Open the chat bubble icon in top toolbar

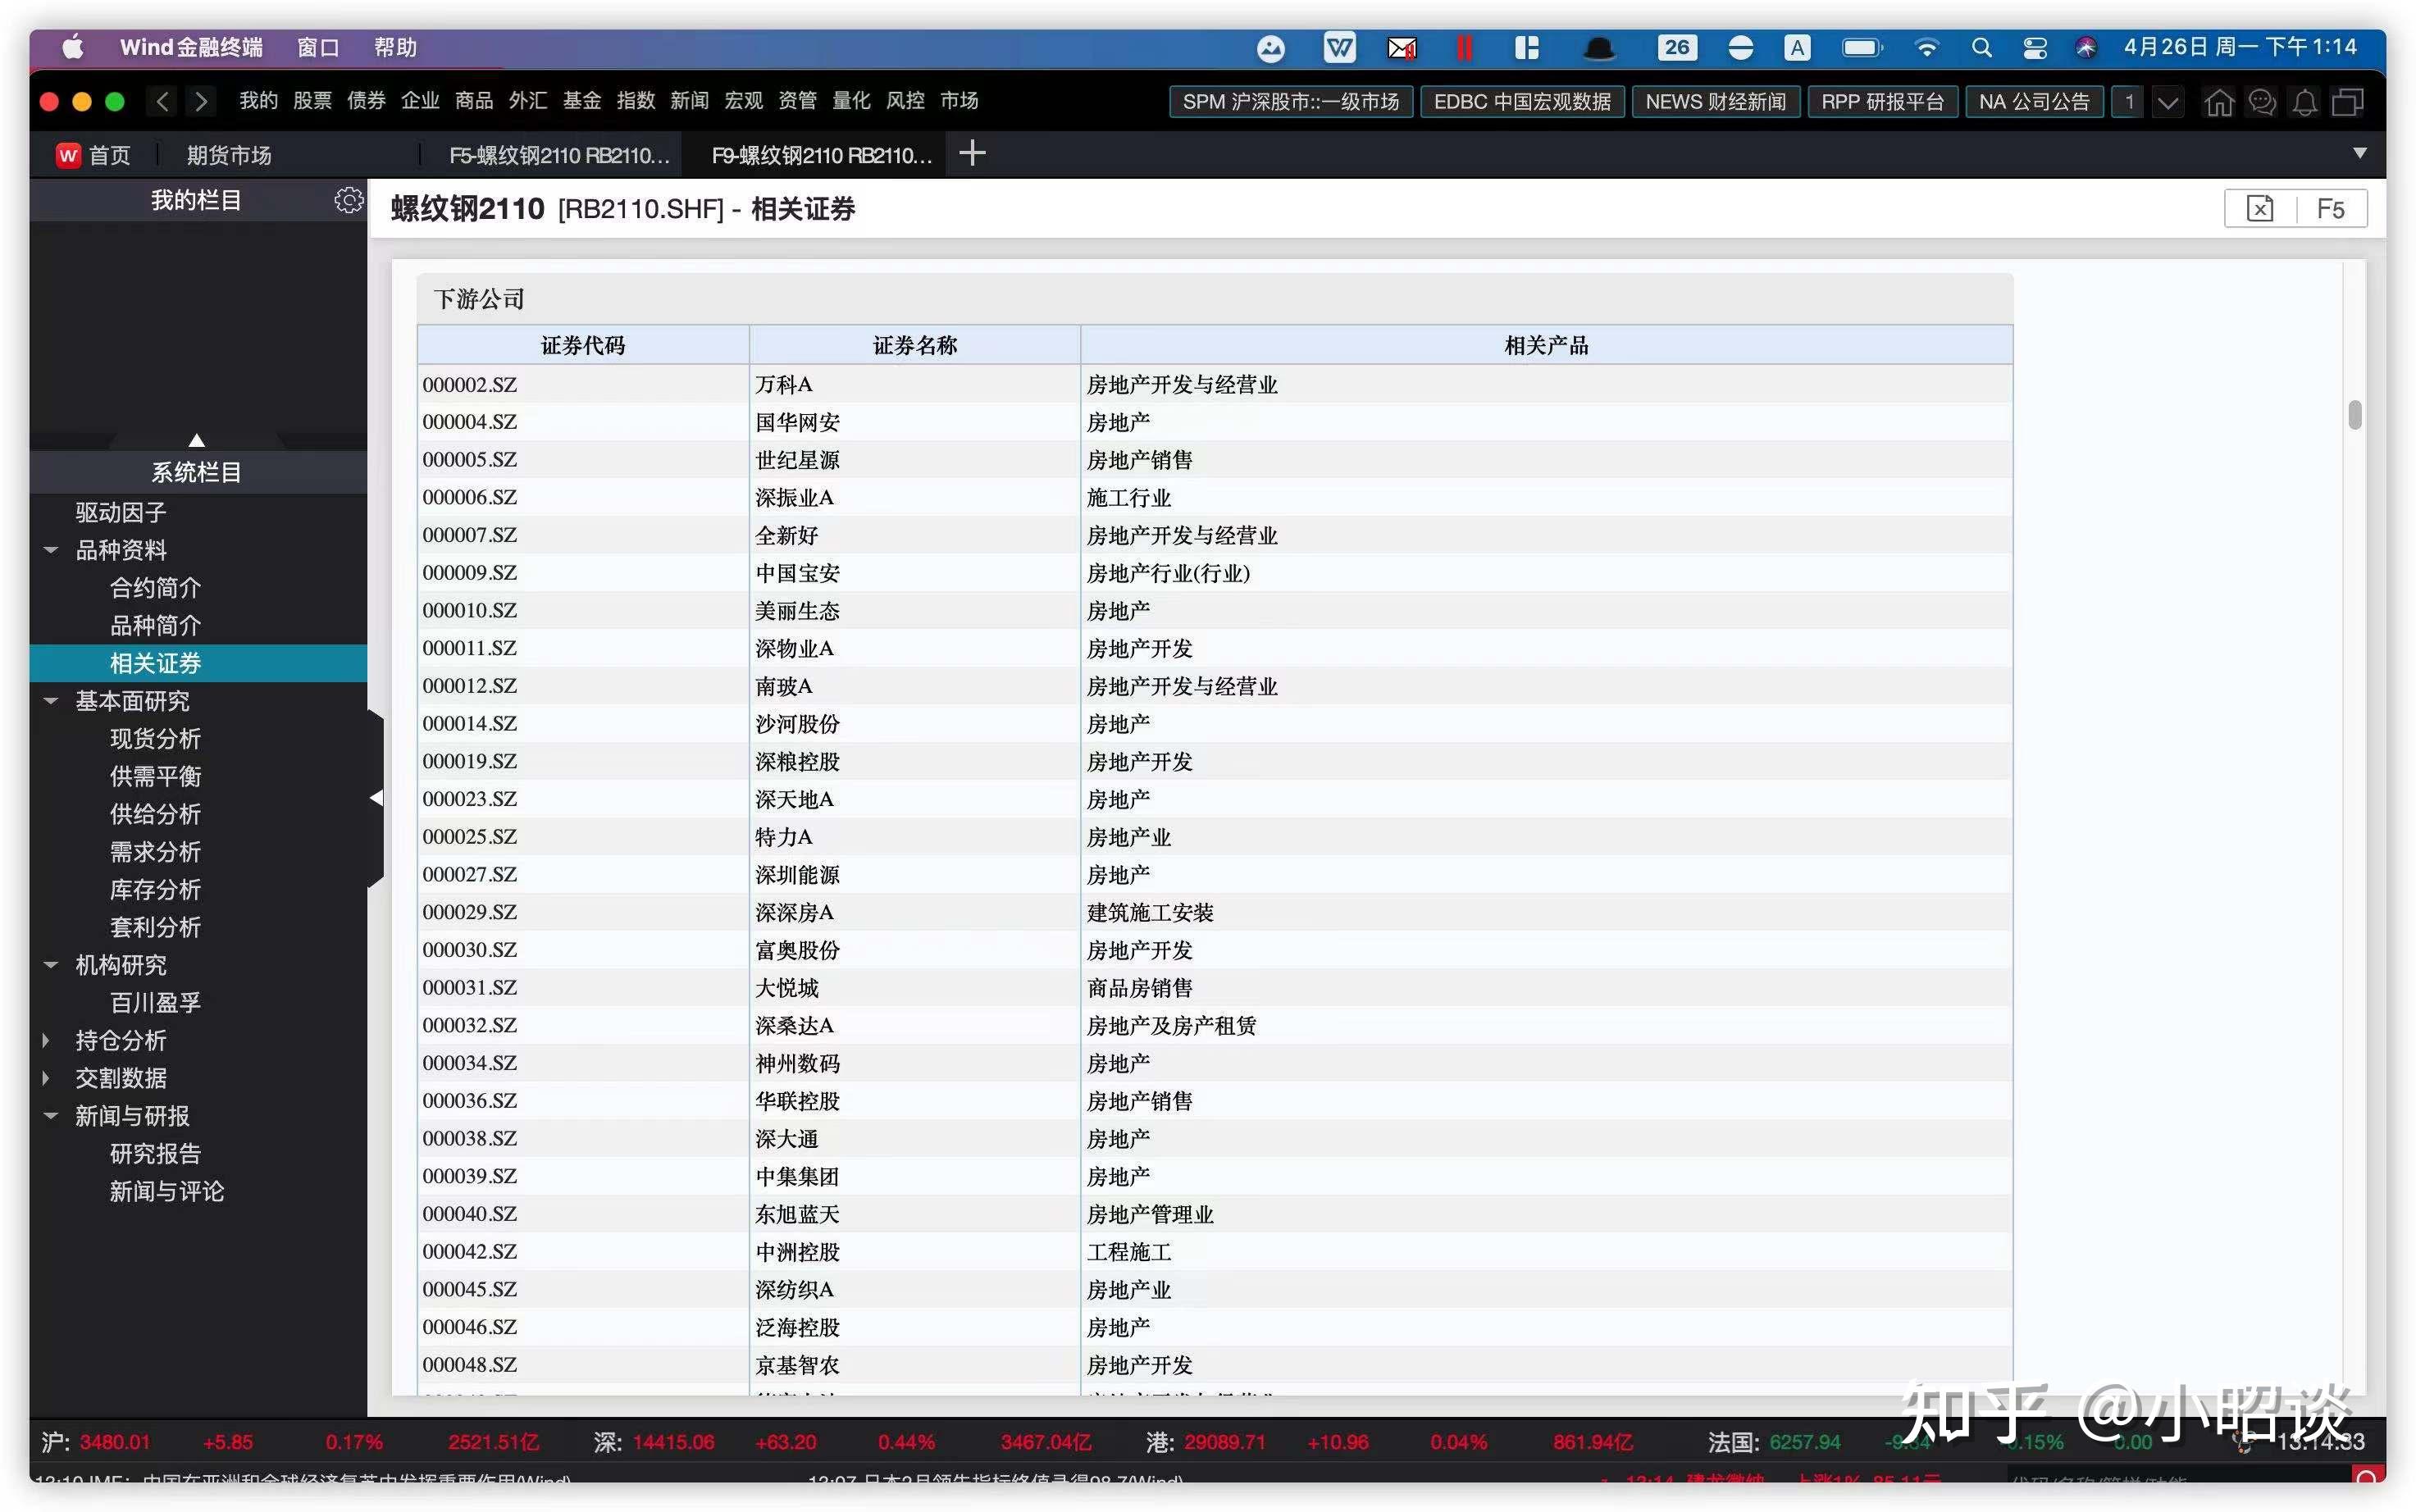click(2262, 102)
